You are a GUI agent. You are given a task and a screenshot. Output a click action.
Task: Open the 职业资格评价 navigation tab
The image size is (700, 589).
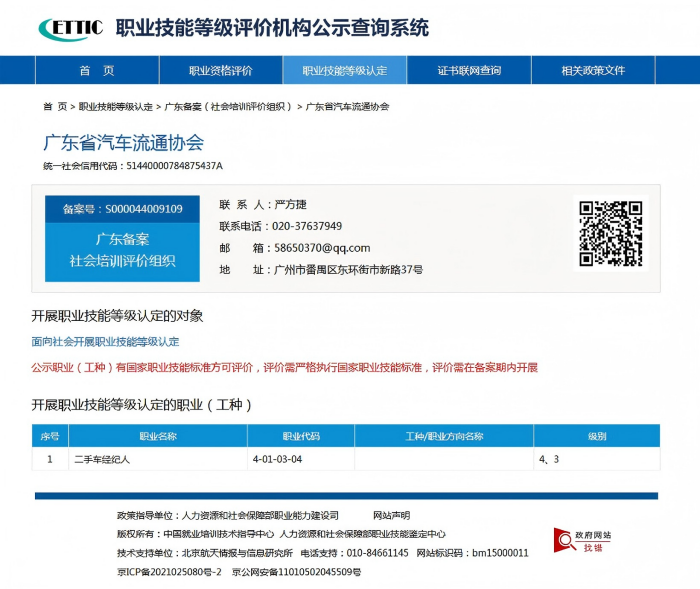coord(221,70)
